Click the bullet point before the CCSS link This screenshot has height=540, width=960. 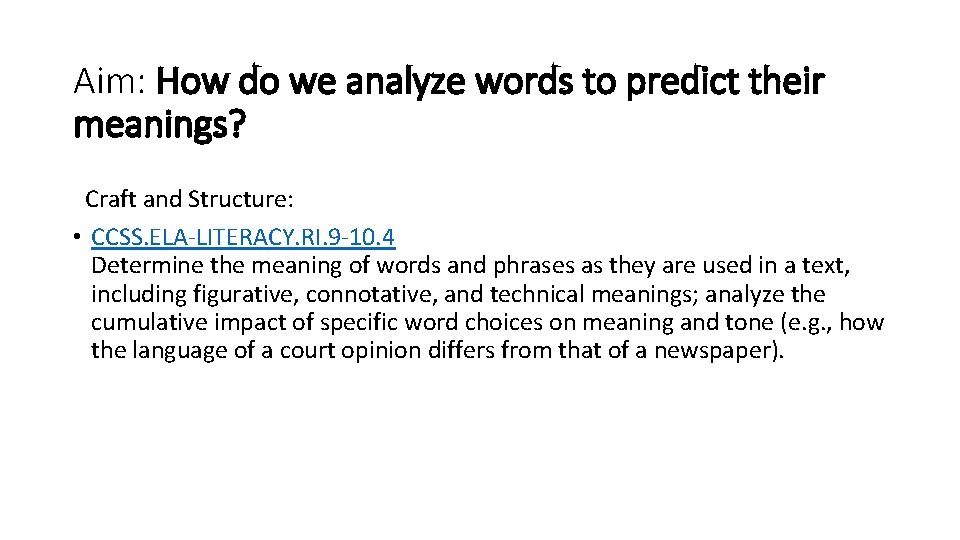click(77, 238)
